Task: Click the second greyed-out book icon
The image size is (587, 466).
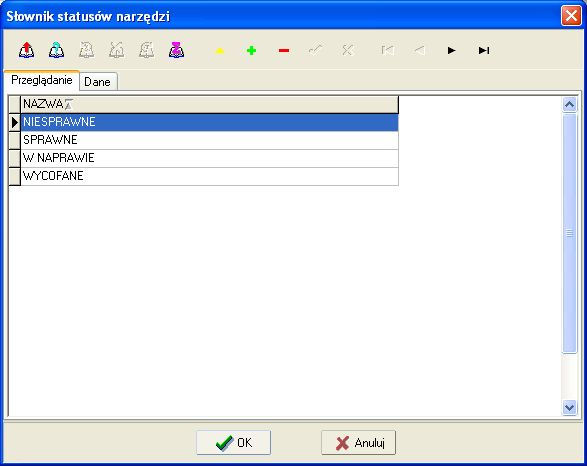Action: tap(116, 50)
